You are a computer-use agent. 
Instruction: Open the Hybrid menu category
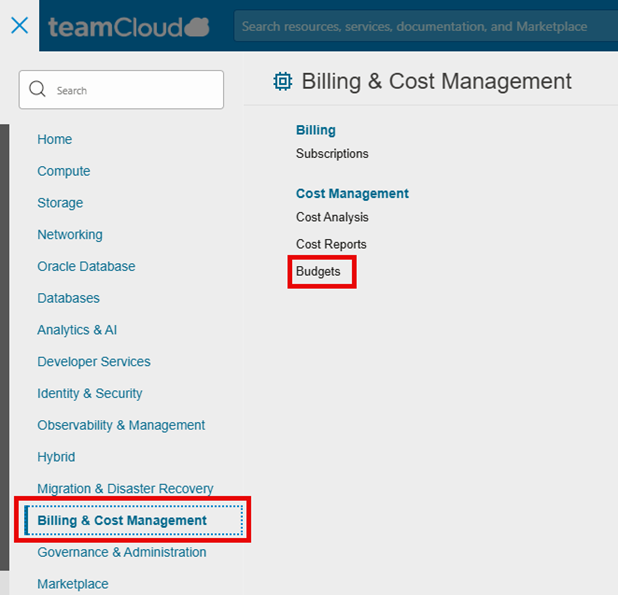(56, 457)
